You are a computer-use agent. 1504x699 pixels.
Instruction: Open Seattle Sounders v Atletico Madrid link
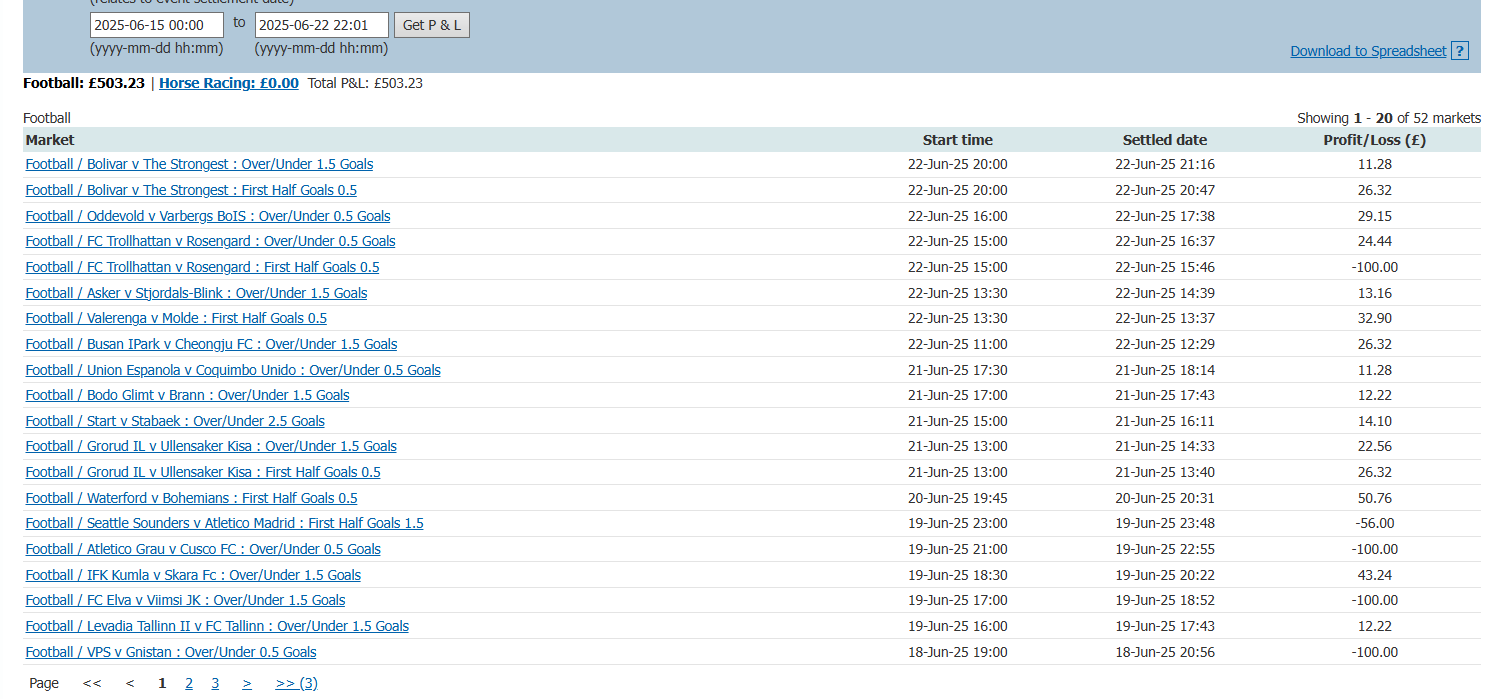[x=224, y=523]
